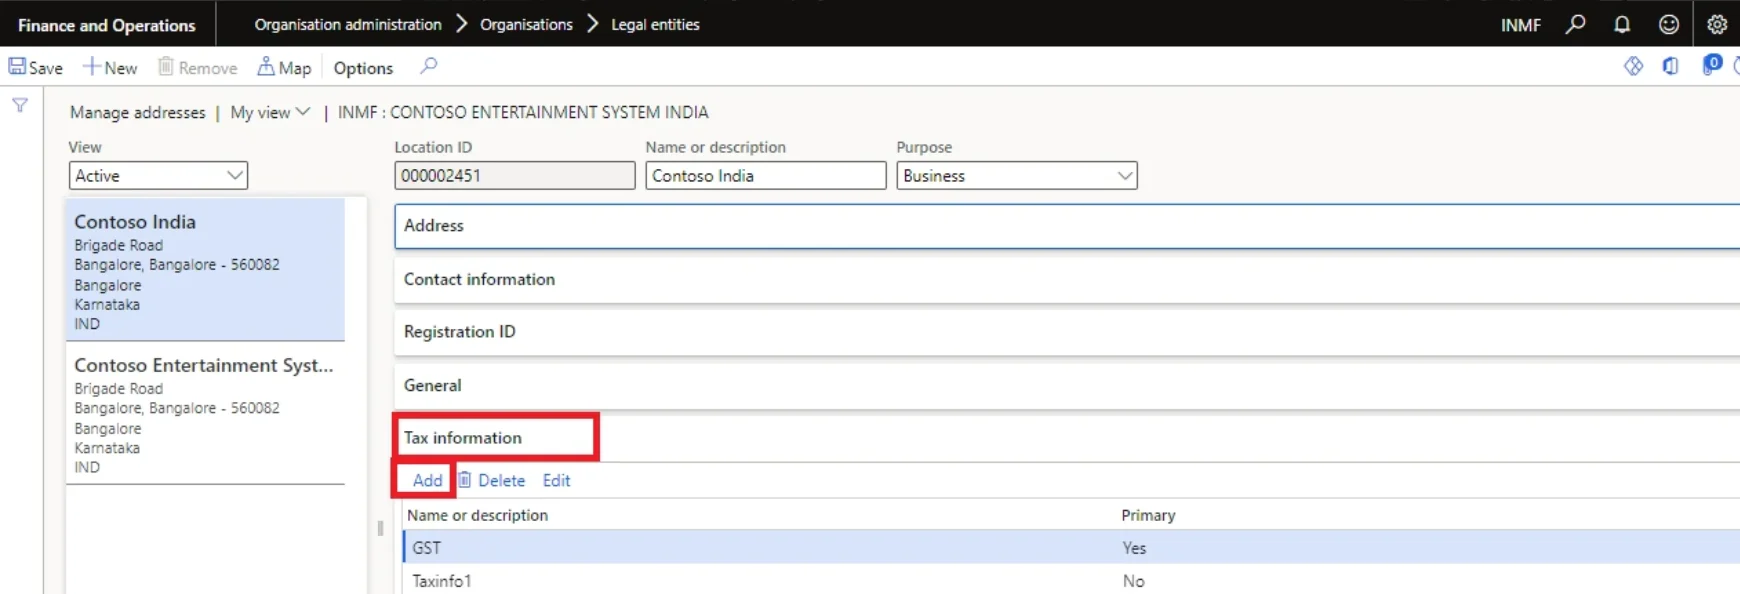Select the Contoso India address card
1740x594 pixels.
tap(205, 270)
